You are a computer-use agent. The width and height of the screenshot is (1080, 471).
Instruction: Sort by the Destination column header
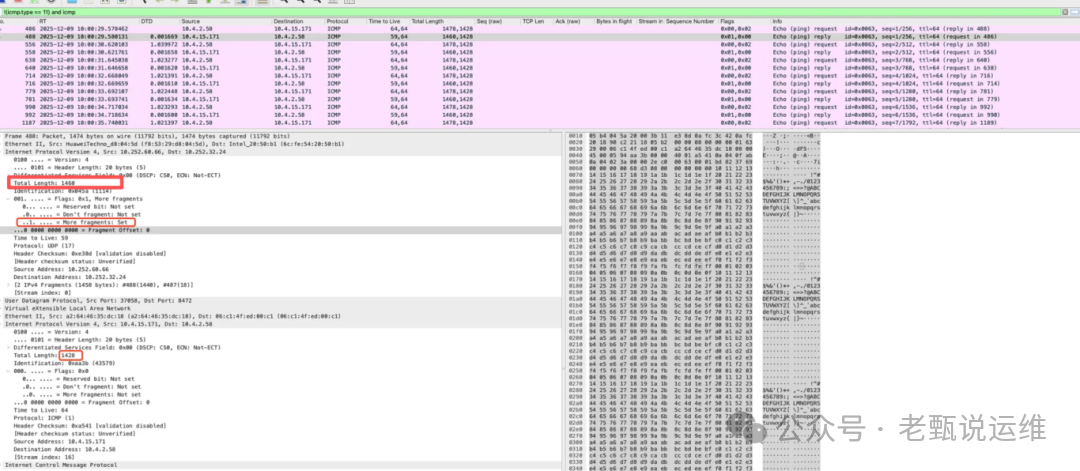point(299,21)
